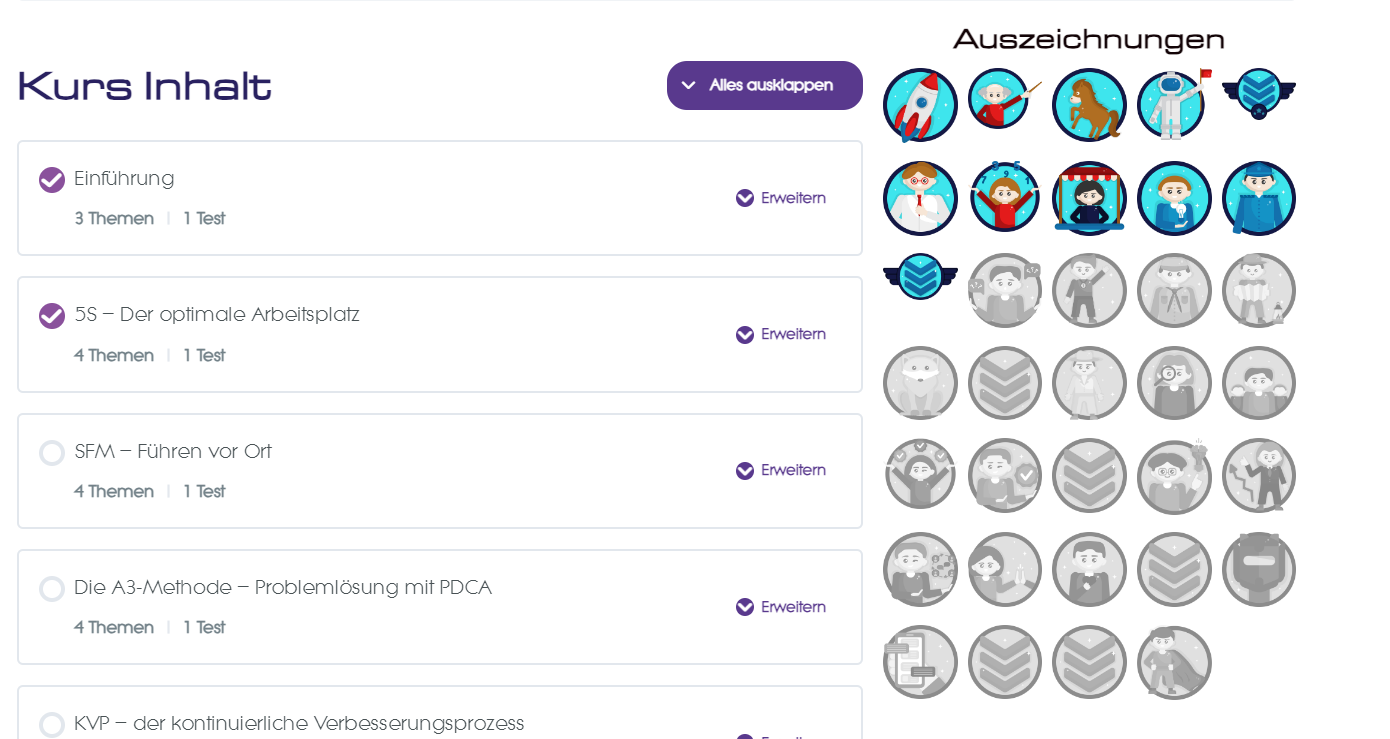
Task: Select the brown horse badge
Action: (x=1089, y=105)
